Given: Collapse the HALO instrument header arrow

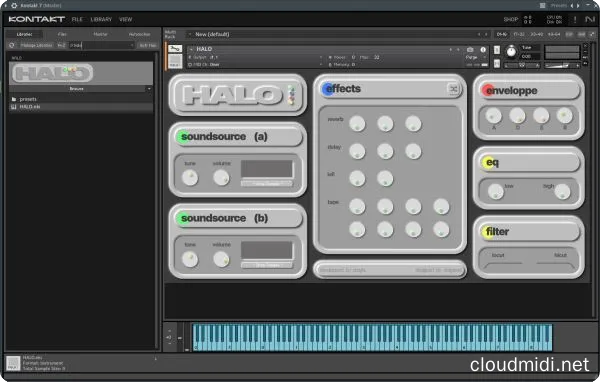Looking at the screenshot, I should pyautogui.click(x=191, y=49).
